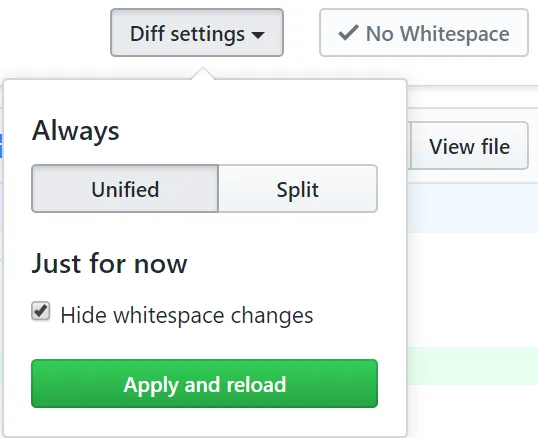Toggle whitespace hiding via its label text
The height and width of the screenshot is (438, 538).
coord(187,315)
